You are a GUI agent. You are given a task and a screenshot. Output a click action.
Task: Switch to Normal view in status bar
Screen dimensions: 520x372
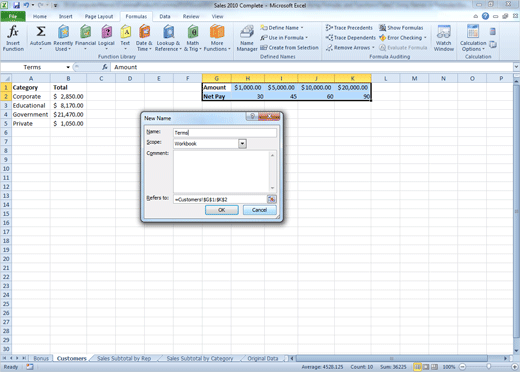[417, 367]
